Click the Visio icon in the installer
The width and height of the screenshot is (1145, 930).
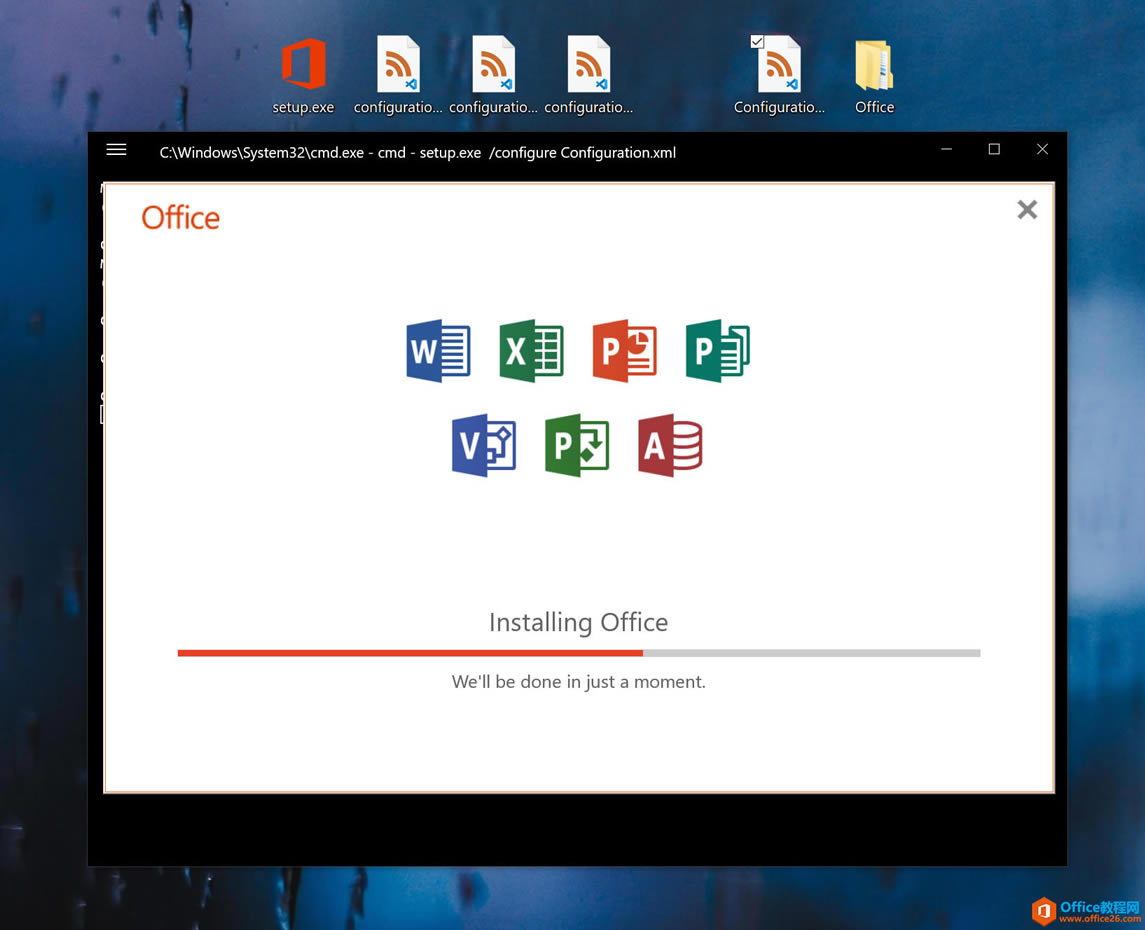(484, 446)
